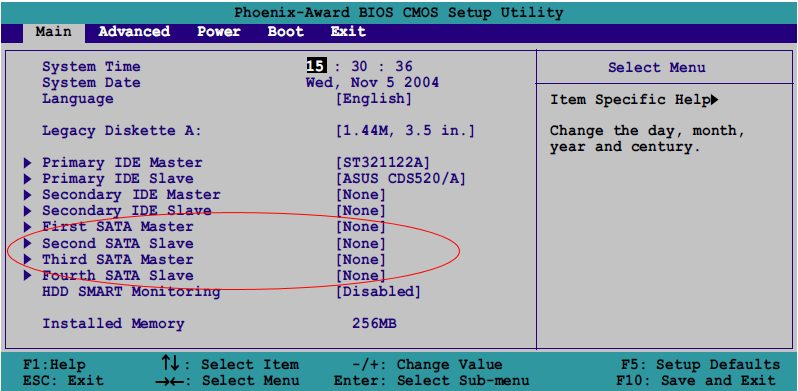Click arrow beside First SATA Master

[28, 227]
